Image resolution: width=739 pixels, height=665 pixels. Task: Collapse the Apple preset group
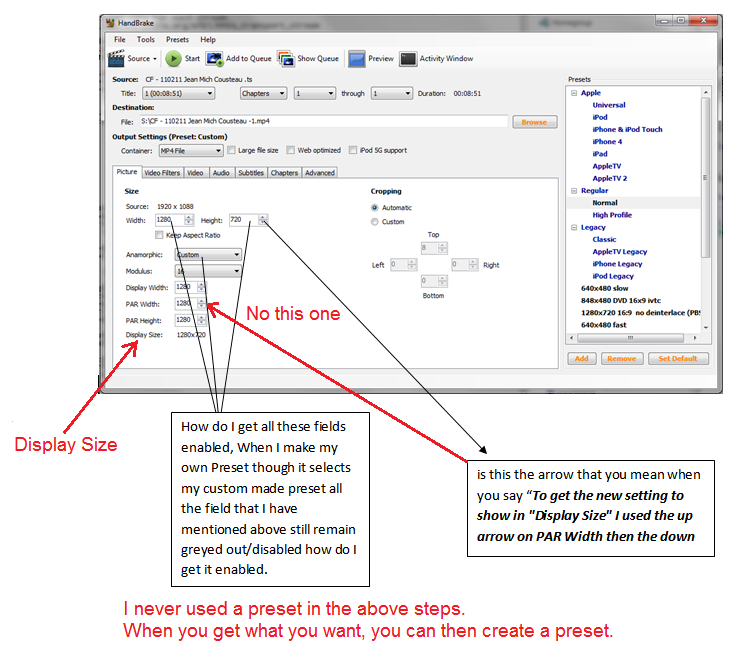(574, 93)
